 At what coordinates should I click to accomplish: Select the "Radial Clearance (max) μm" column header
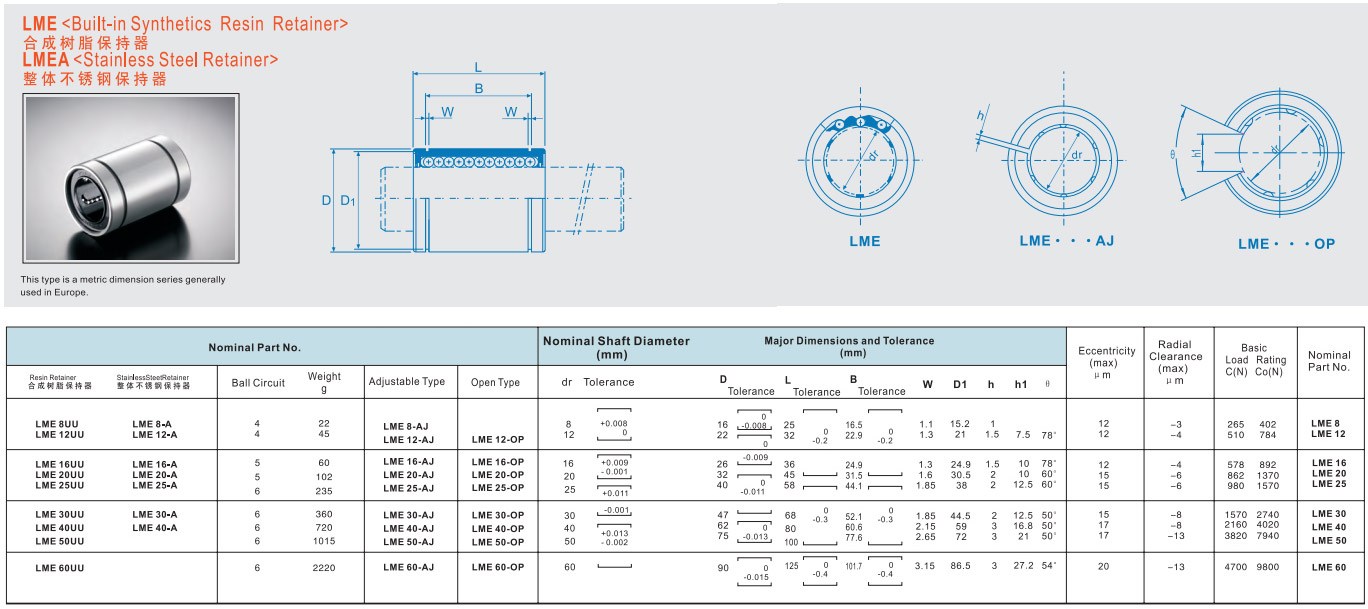point(1176,362)
